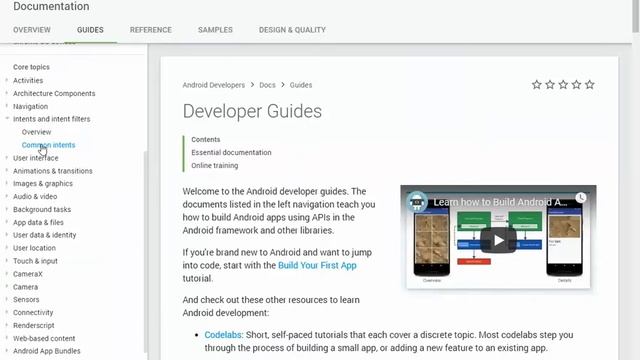This screenshot has height=360, width=640.
Task: Open Common intents in sidebar
Action: coord(49,145)
